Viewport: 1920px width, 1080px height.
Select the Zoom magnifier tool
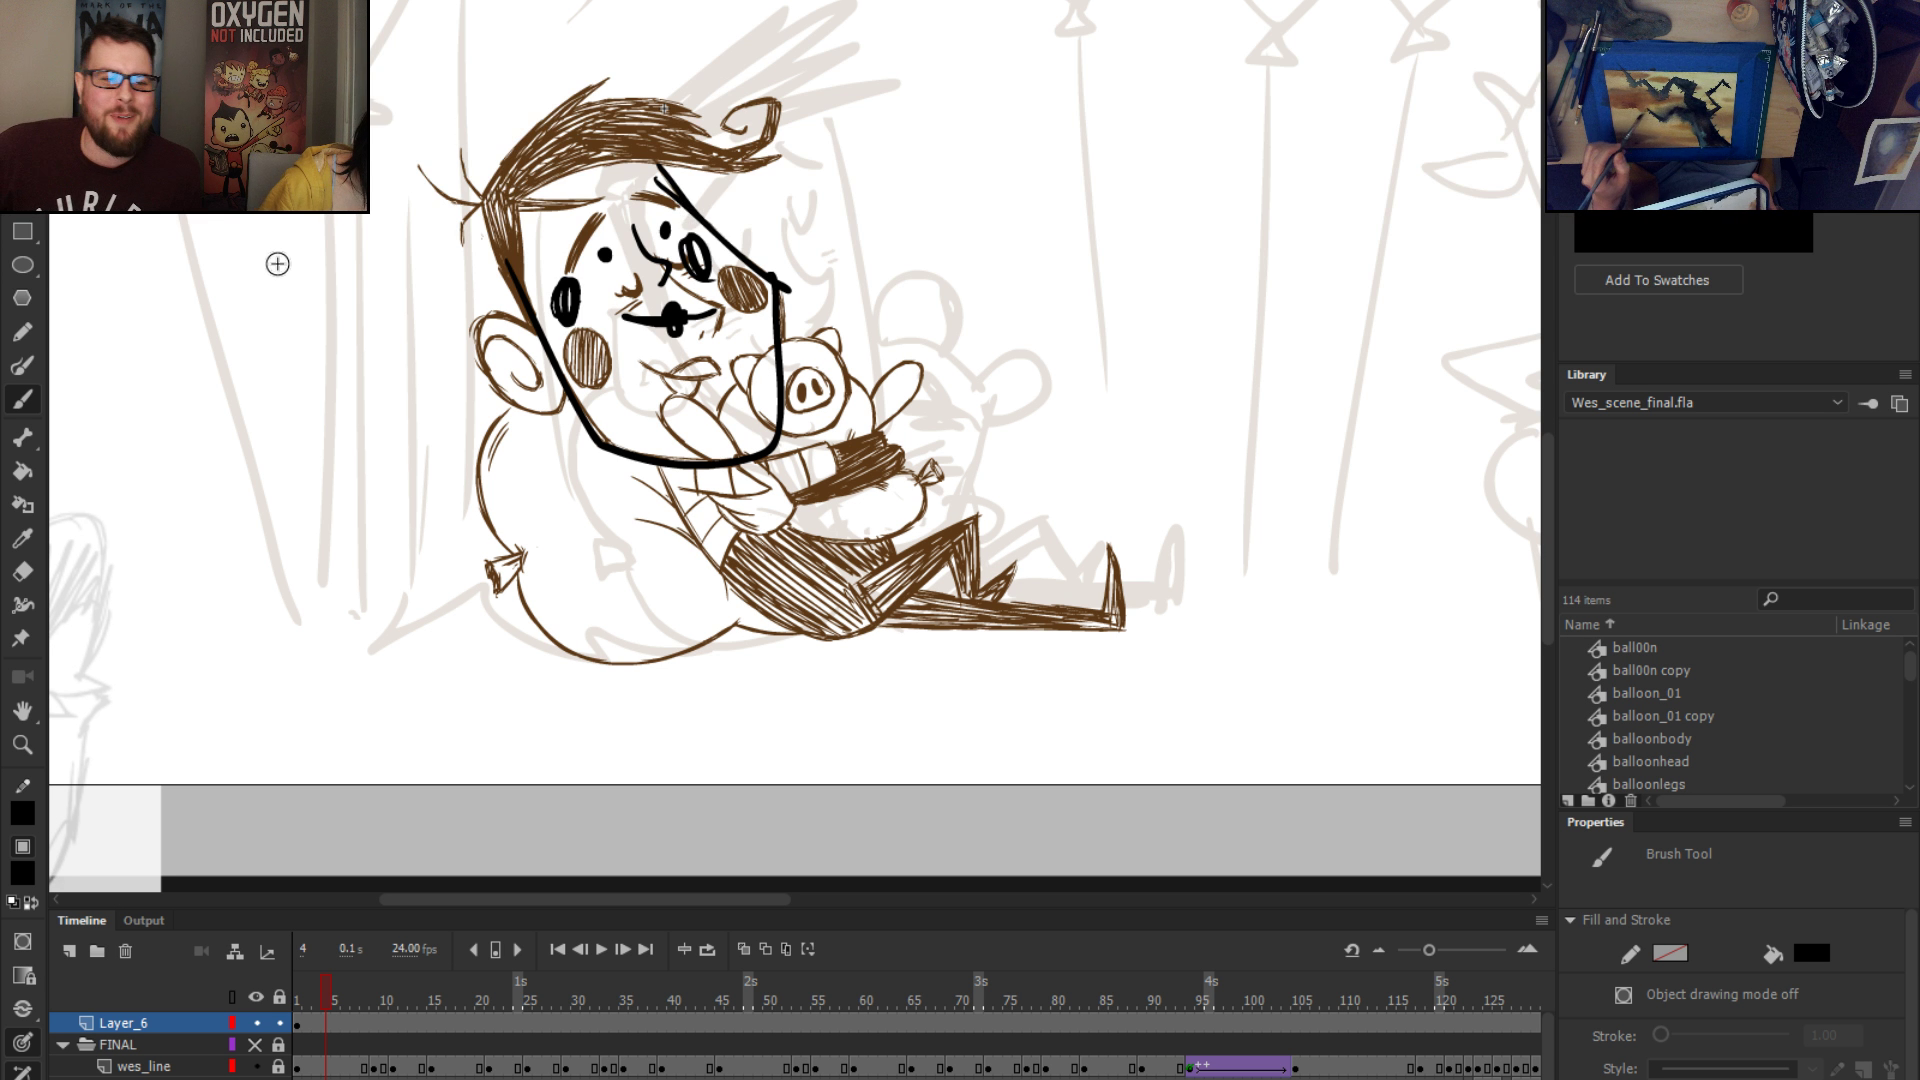tap(22, 745)
